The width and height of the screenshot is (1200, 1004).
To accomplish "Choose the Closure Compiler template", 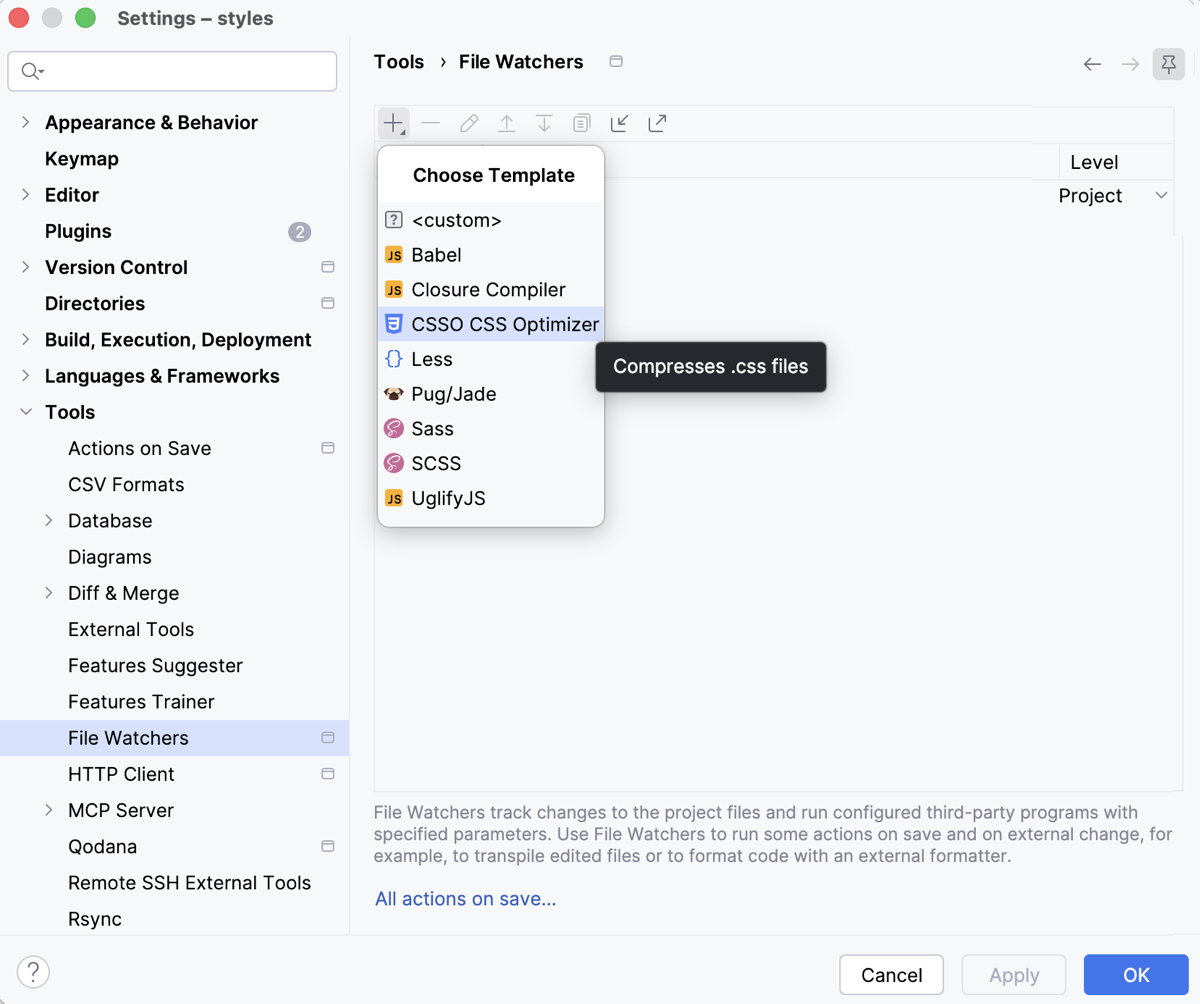I will 491,290.
